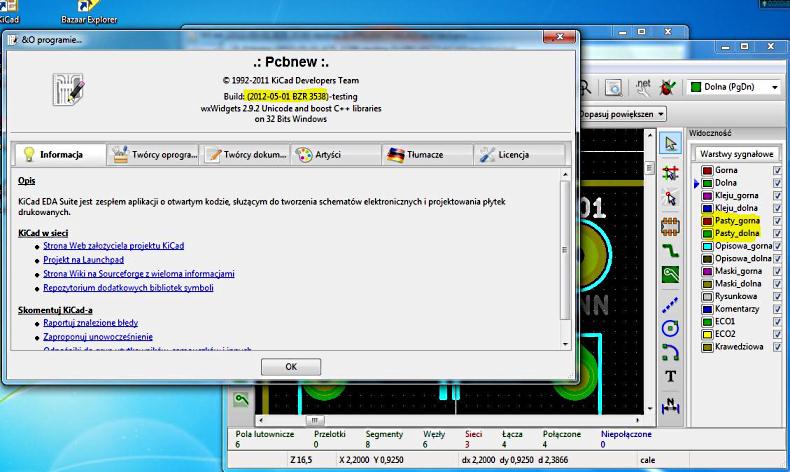Viewport: 790px width, 472px height.
Task: Select the local ratsnest display tool
Action: [670, 198]
